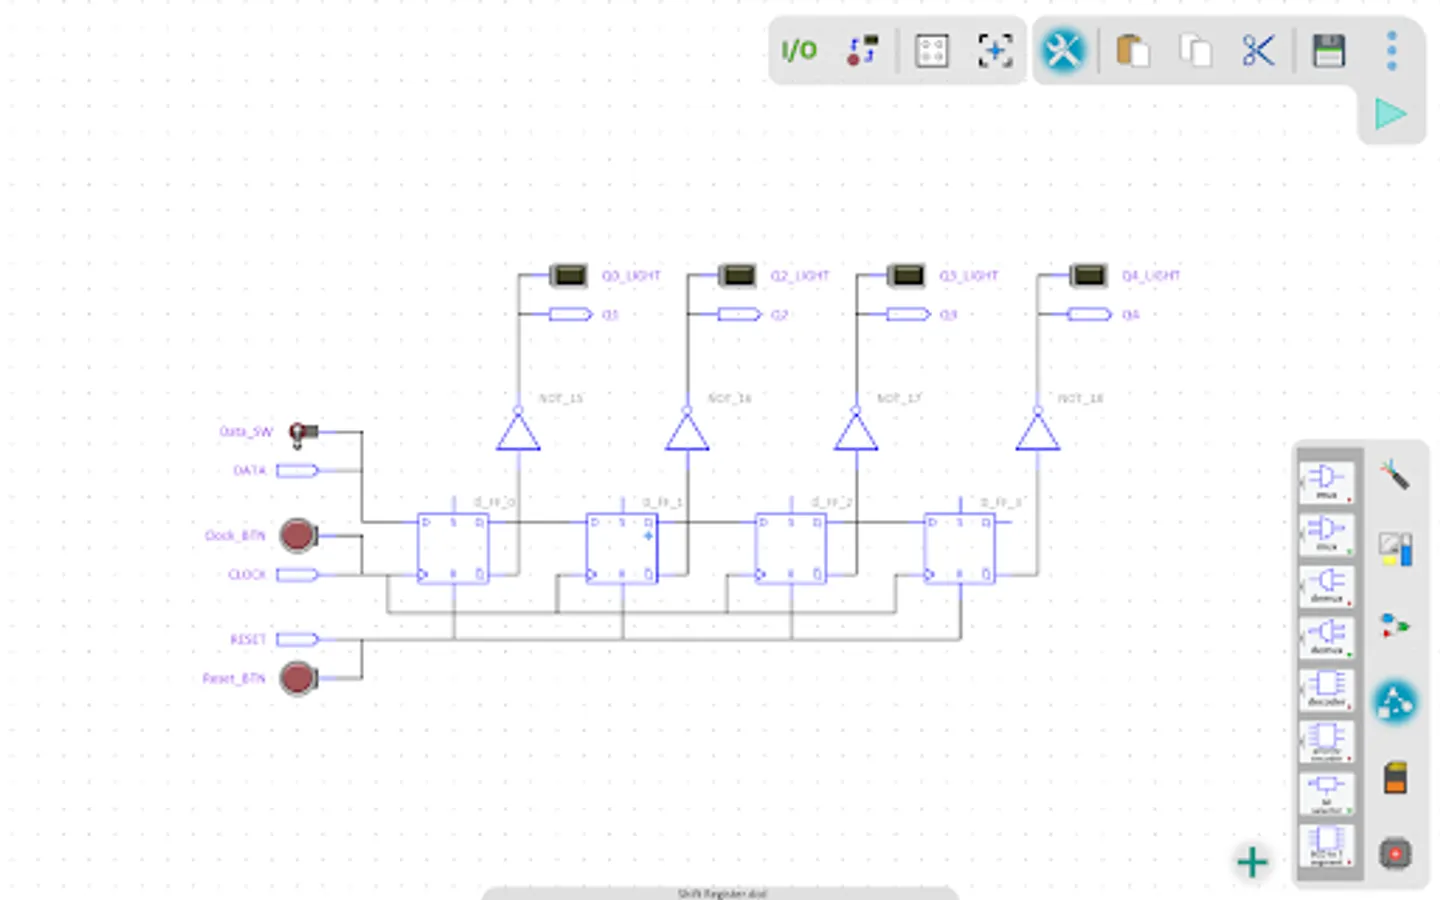Pick the BCD to 7 segment component
Screen dimensions: 1440x900
pos(1327,845)
